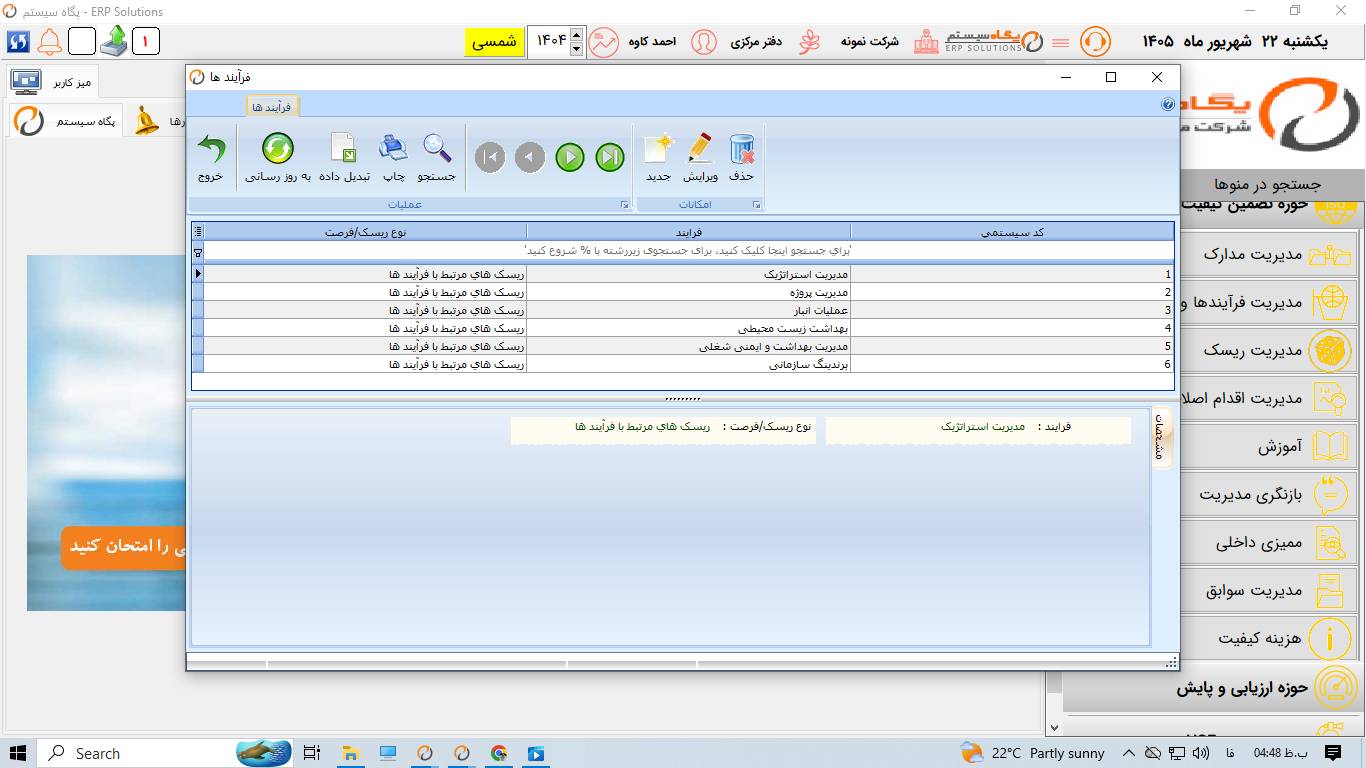Screen dimensions: 1366x768
Task: Open the vertical مشخصات side tab
Action: click(x=1160, y=438)
